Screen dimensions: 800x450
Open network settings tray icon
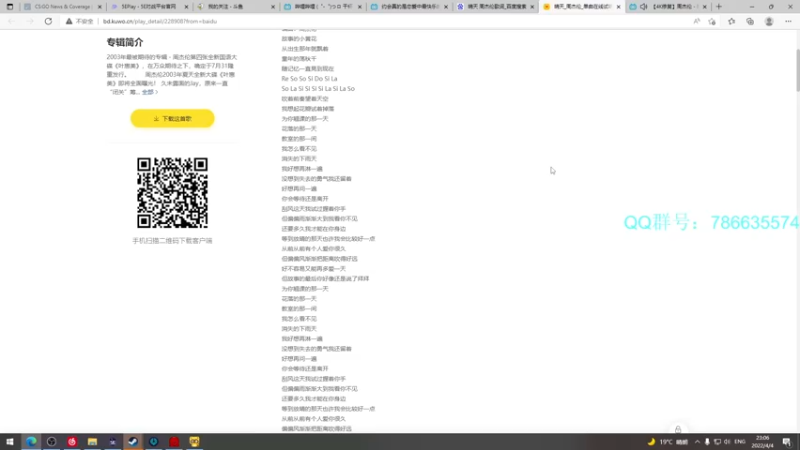(x=717, y=442)
